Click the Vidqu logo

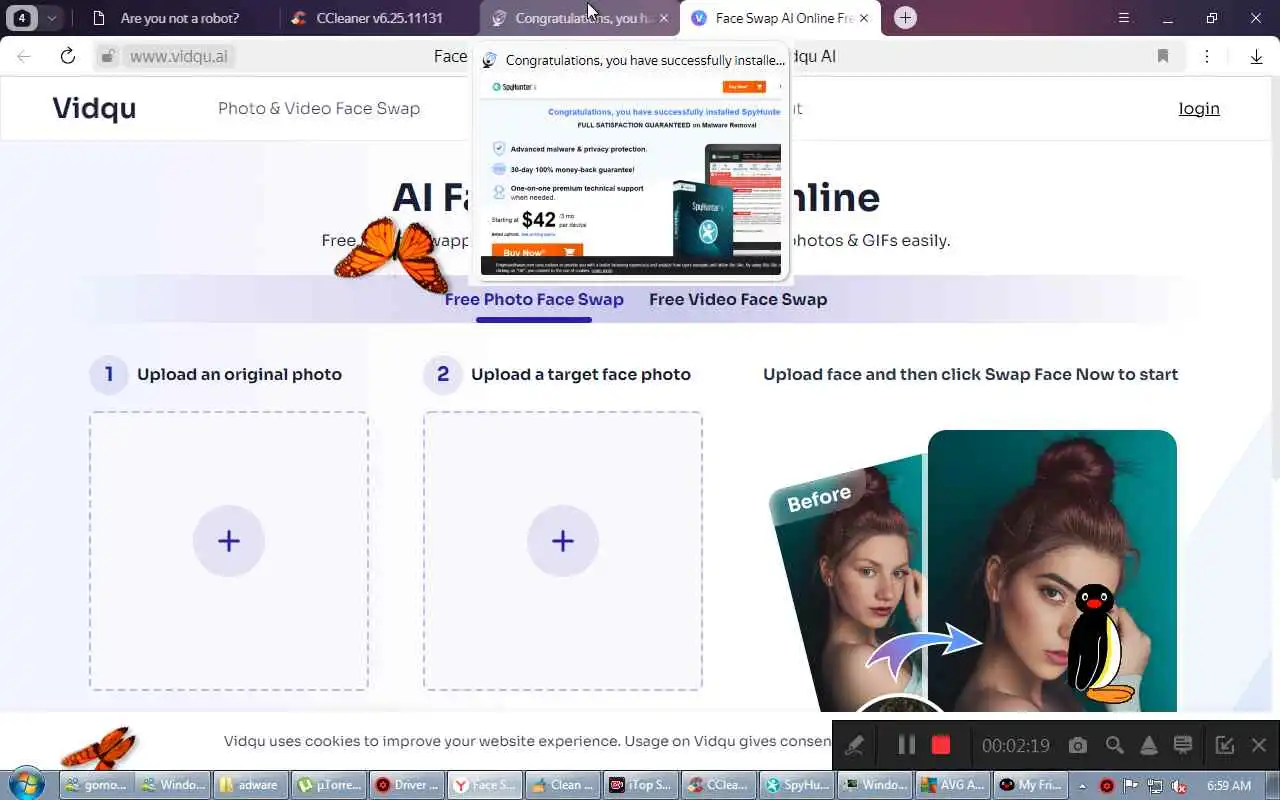point(94,108)
